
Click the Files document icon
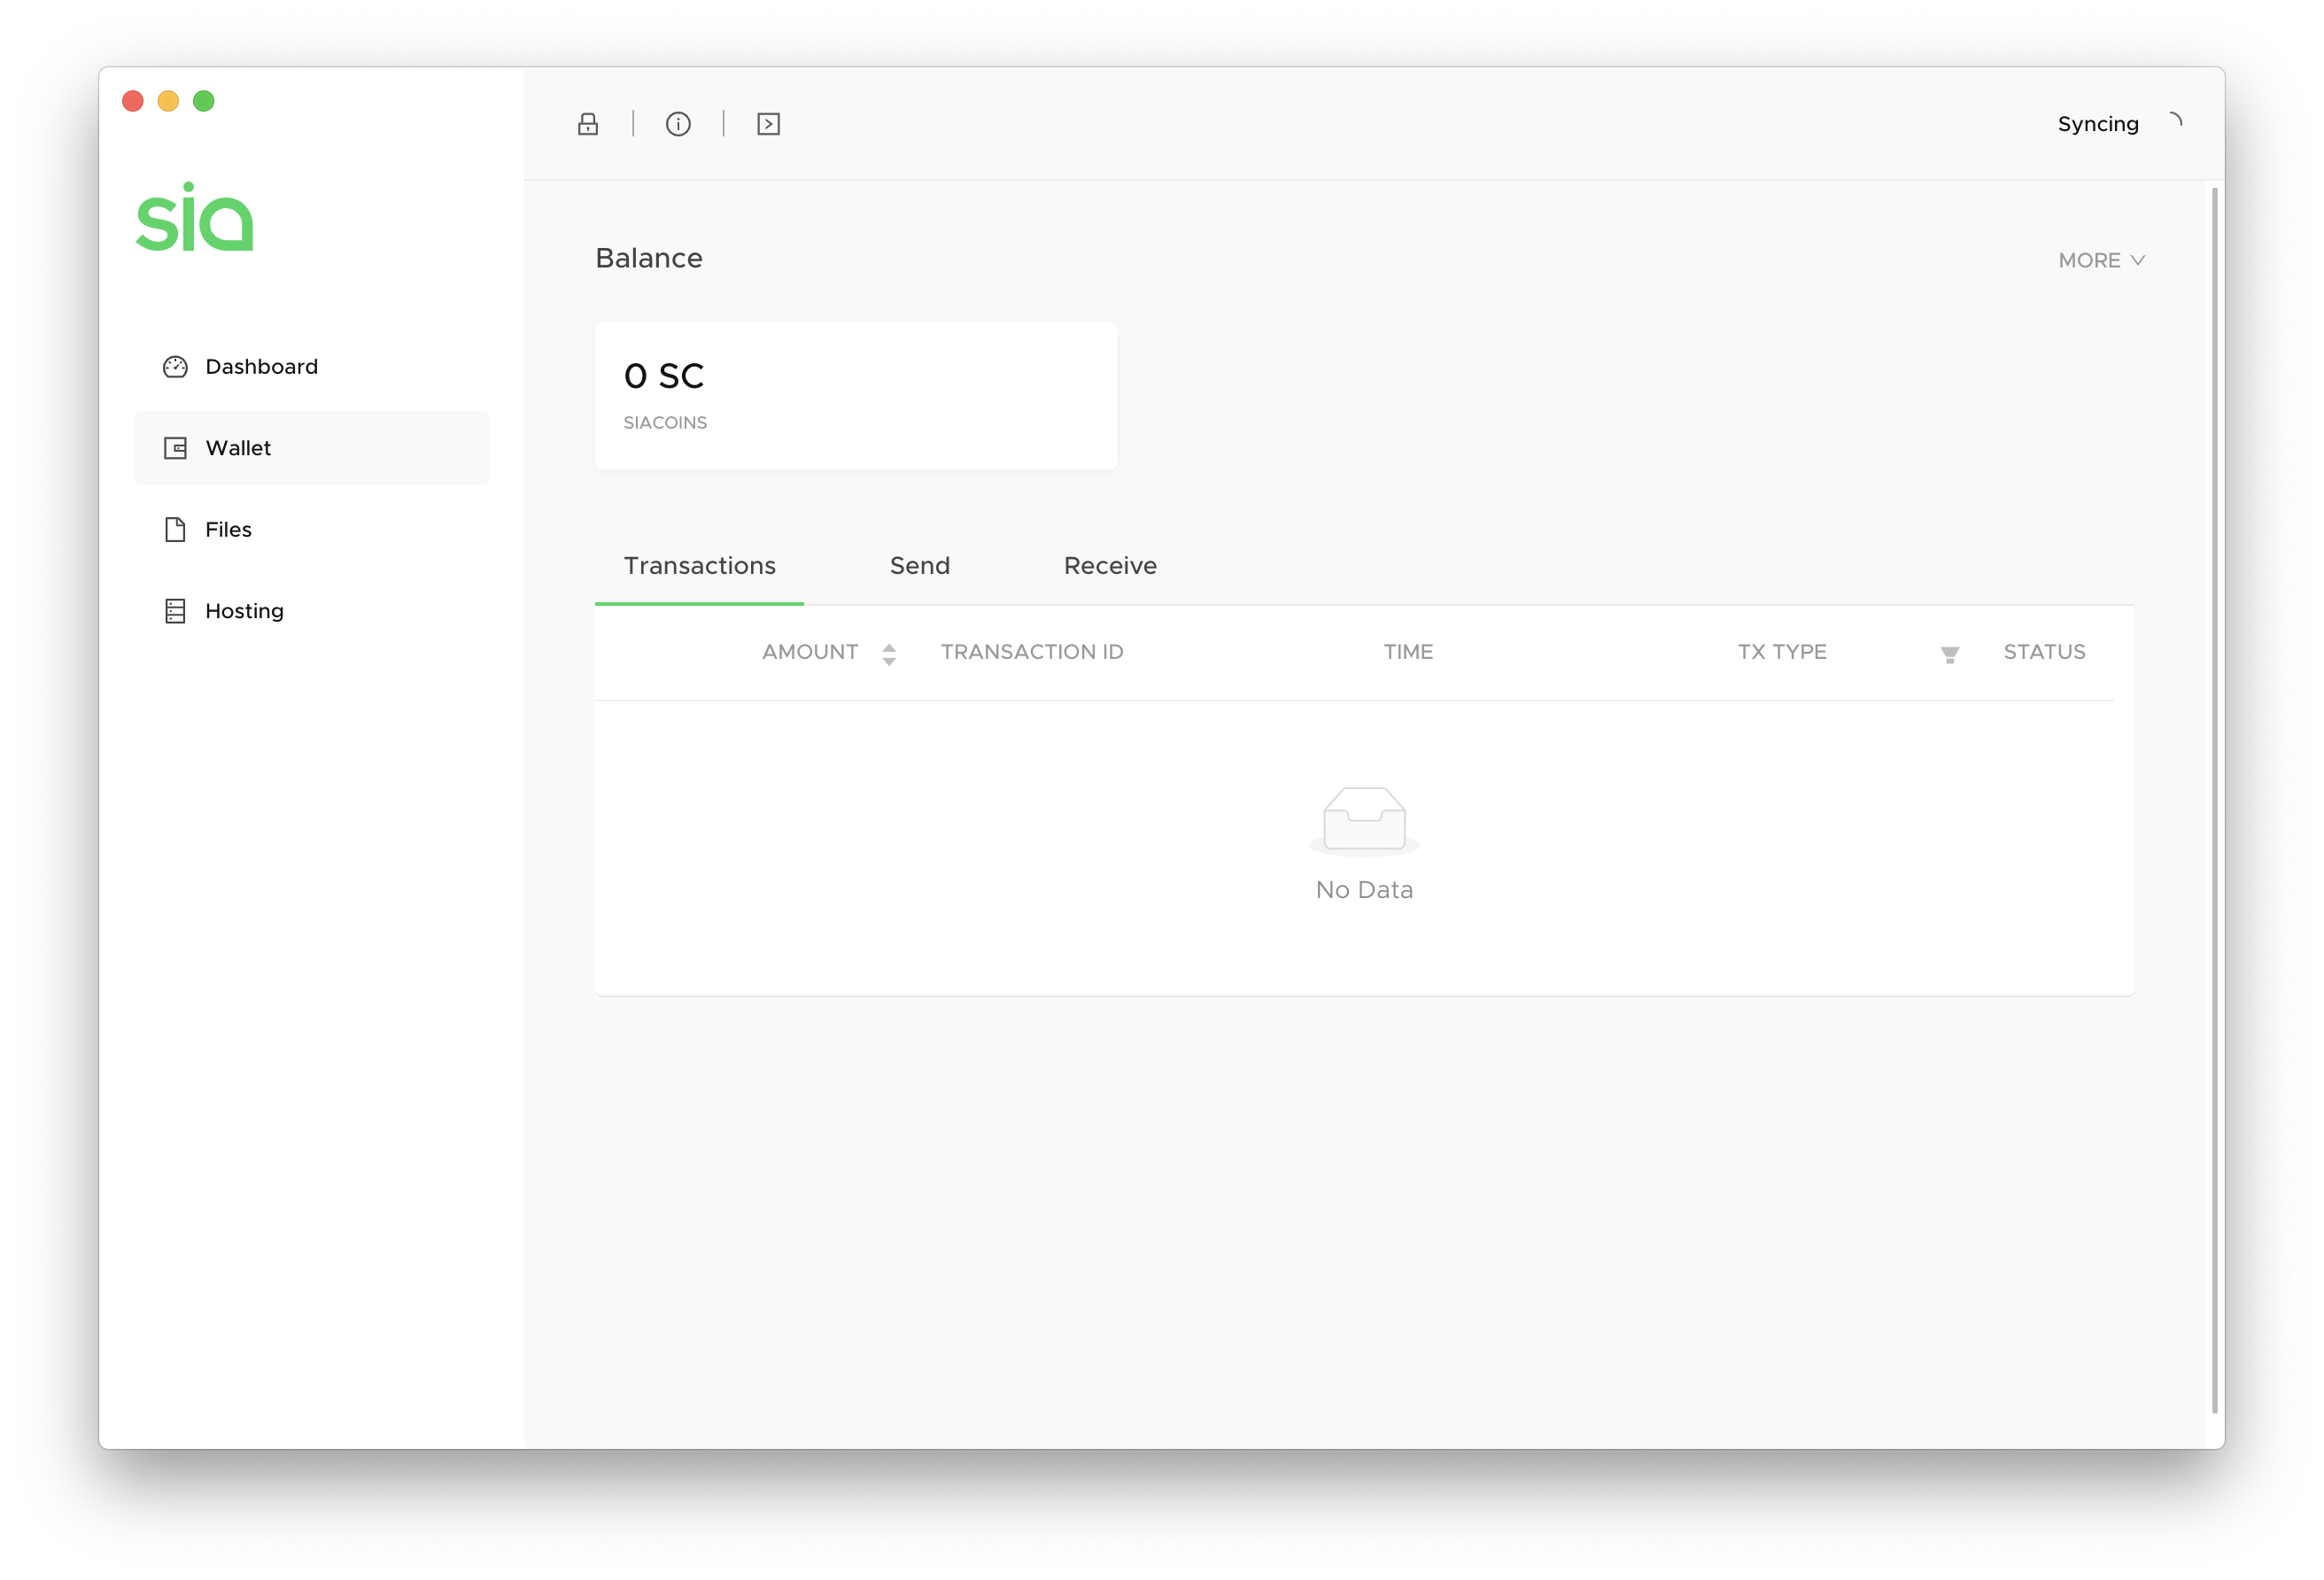[175, 529]
